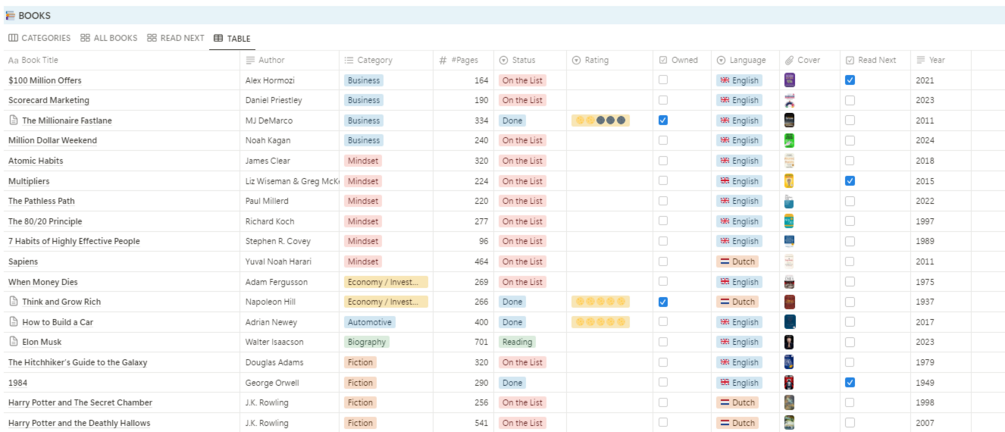Open cover thumbnail for Elon Musk

790,342
